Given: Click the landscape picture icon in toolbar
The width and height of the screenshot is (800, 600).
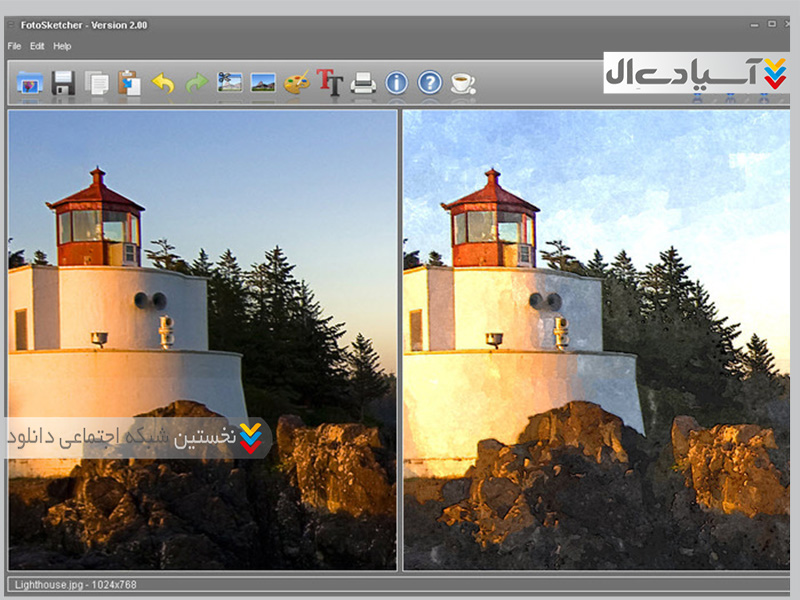Looking at the screenshot, I should coord(263,83).
